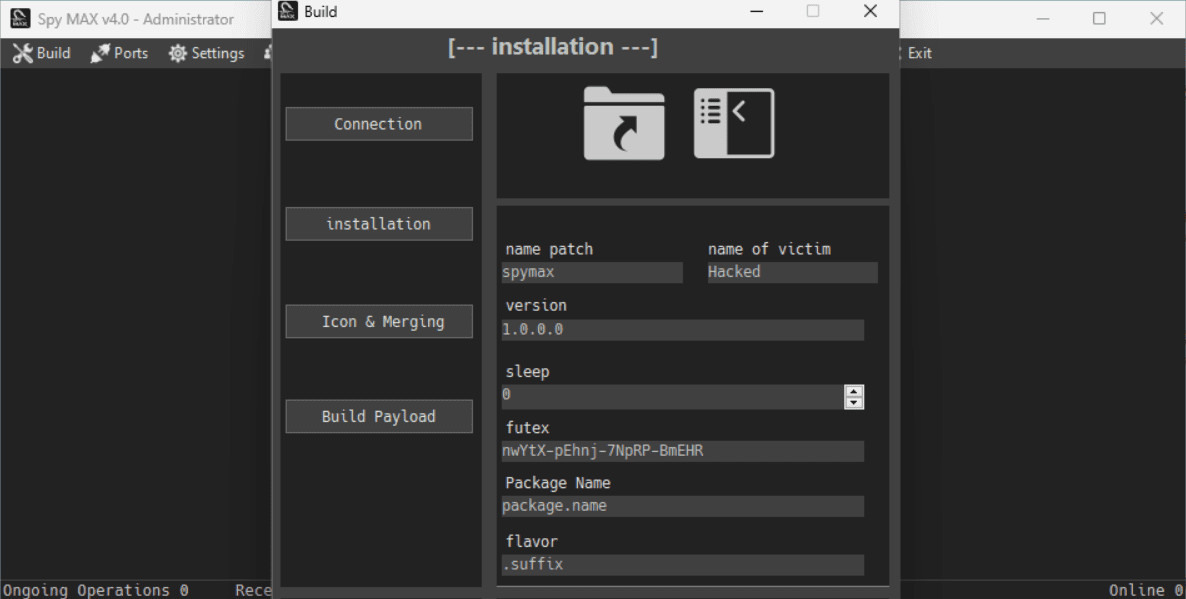The height and width of the screenshot is (599, 1186).
Task: Click inside the sleep numeric field
Action: (672, 396)
